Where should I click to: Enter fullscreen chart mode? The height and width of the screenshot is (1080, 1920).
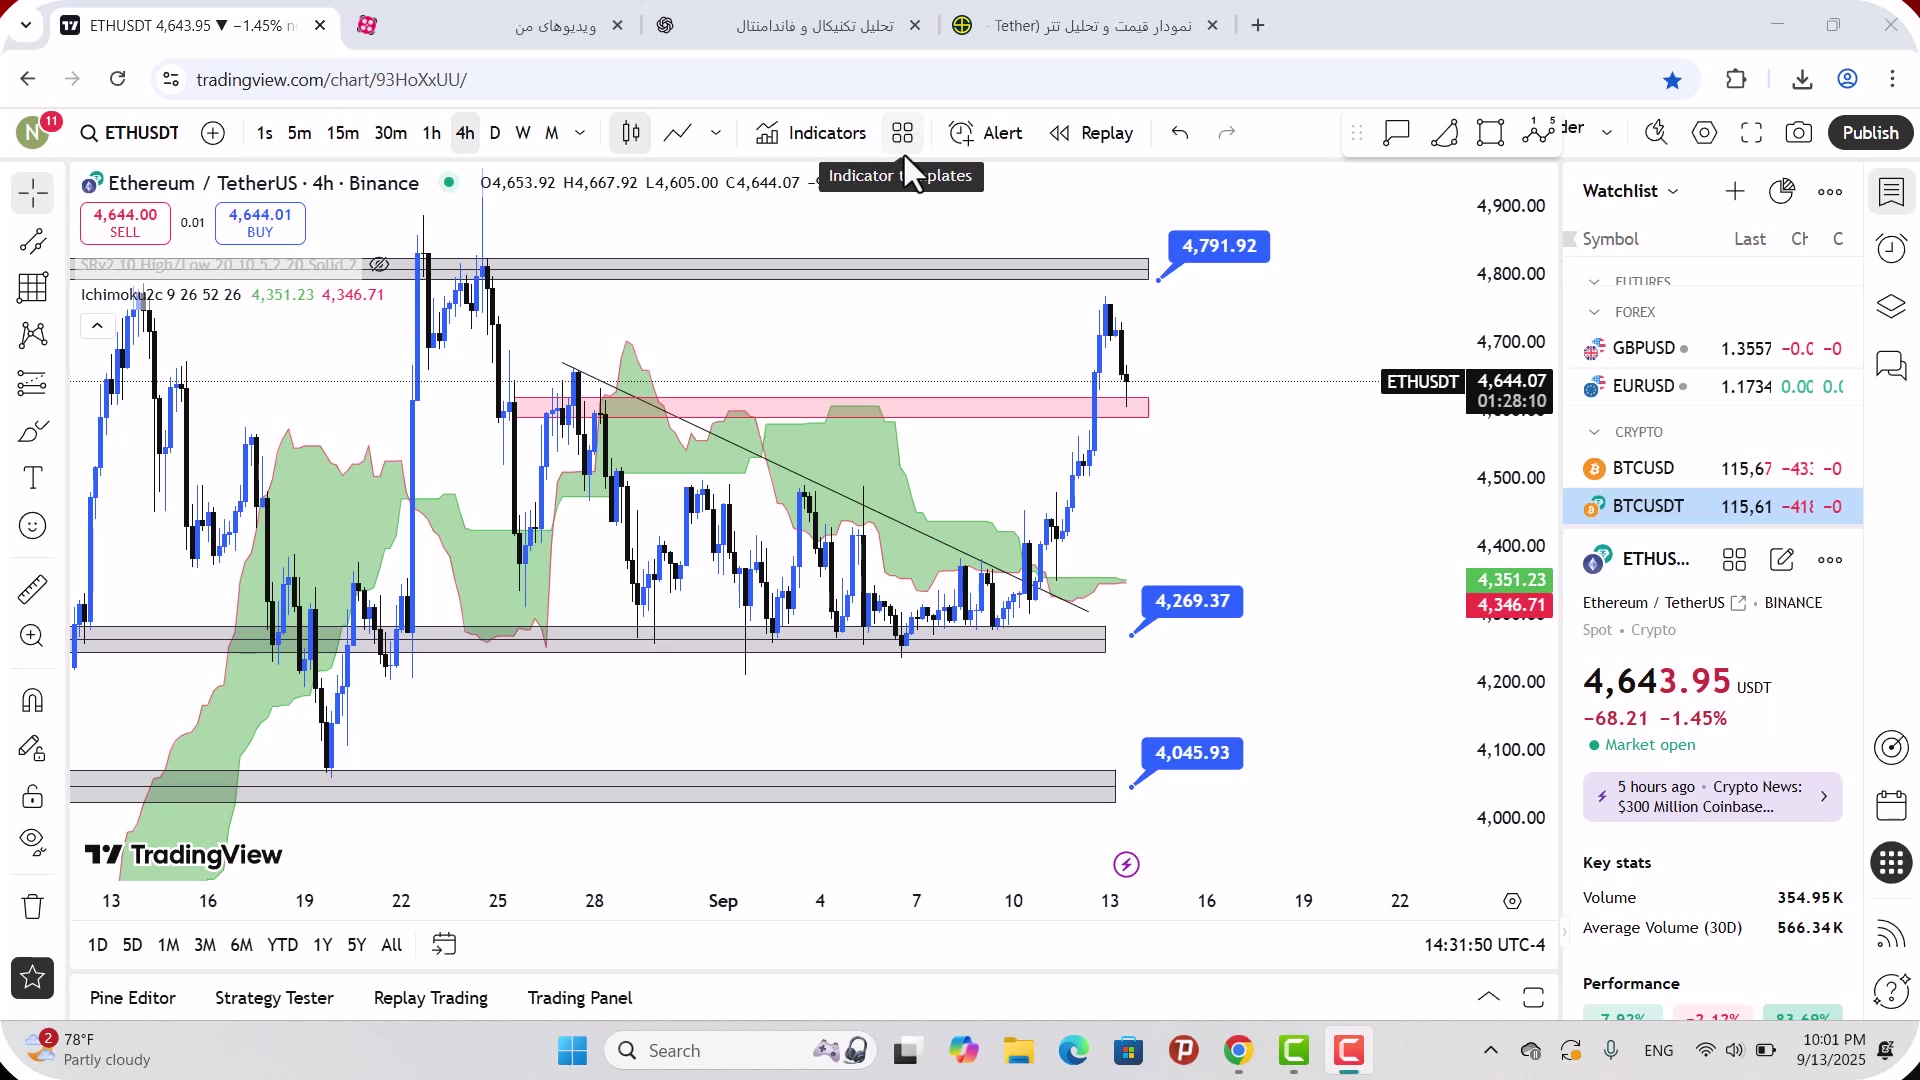click(x=1752, y=133)
